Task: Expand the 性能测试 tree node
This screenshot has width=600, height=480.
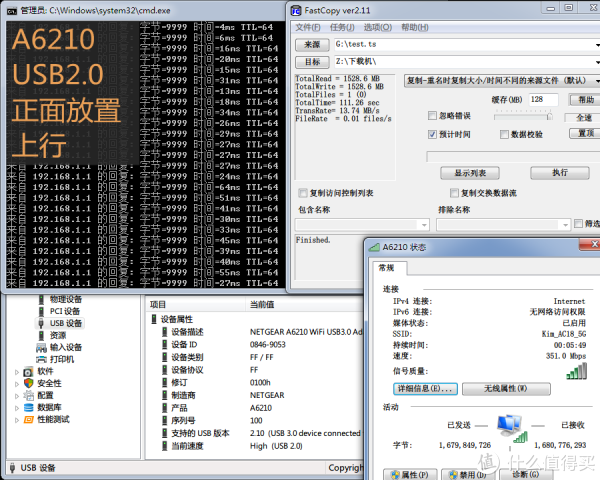Action: pos(16,420)
